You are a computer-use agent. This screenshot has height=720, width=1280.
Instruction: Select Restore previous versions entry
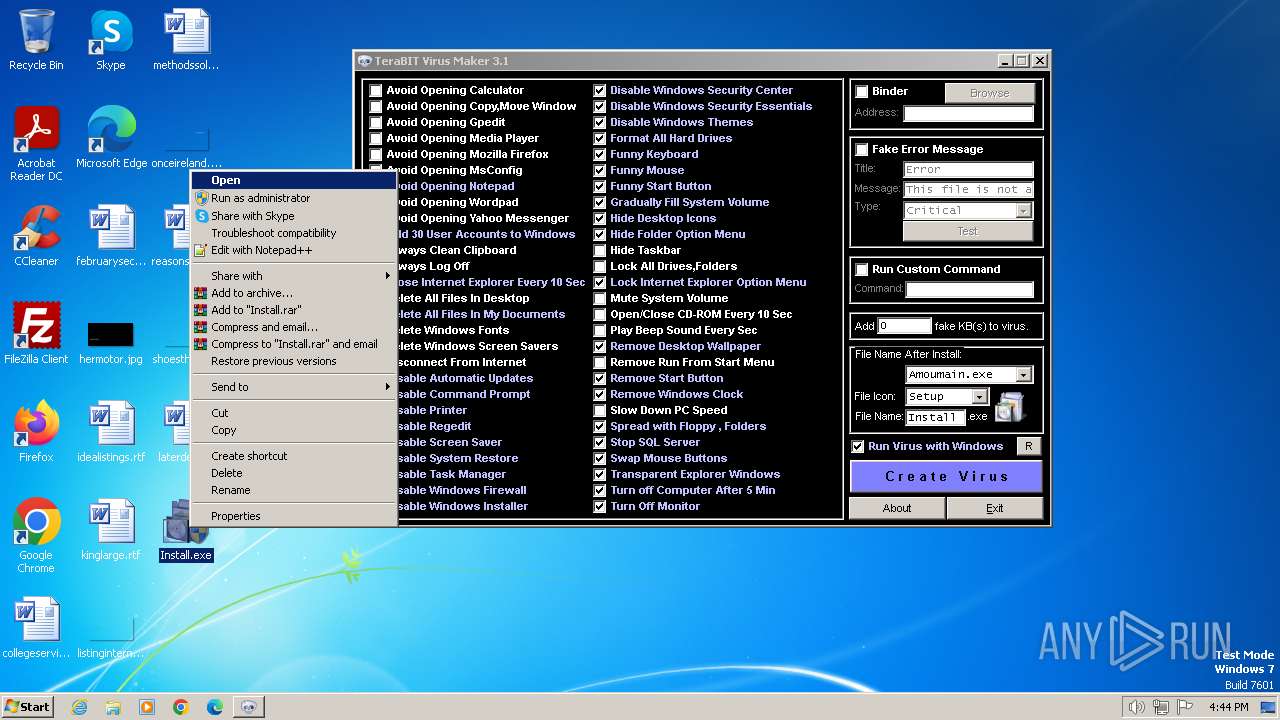[294, 361]
